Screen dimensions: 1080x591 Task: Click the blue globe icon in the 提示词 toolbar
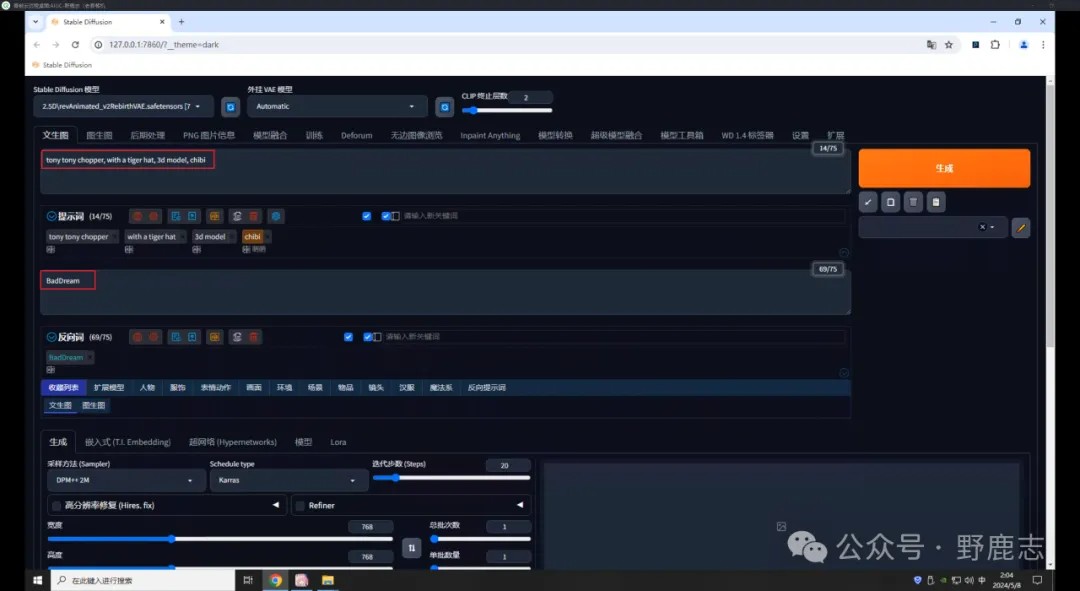coord(276,216)
